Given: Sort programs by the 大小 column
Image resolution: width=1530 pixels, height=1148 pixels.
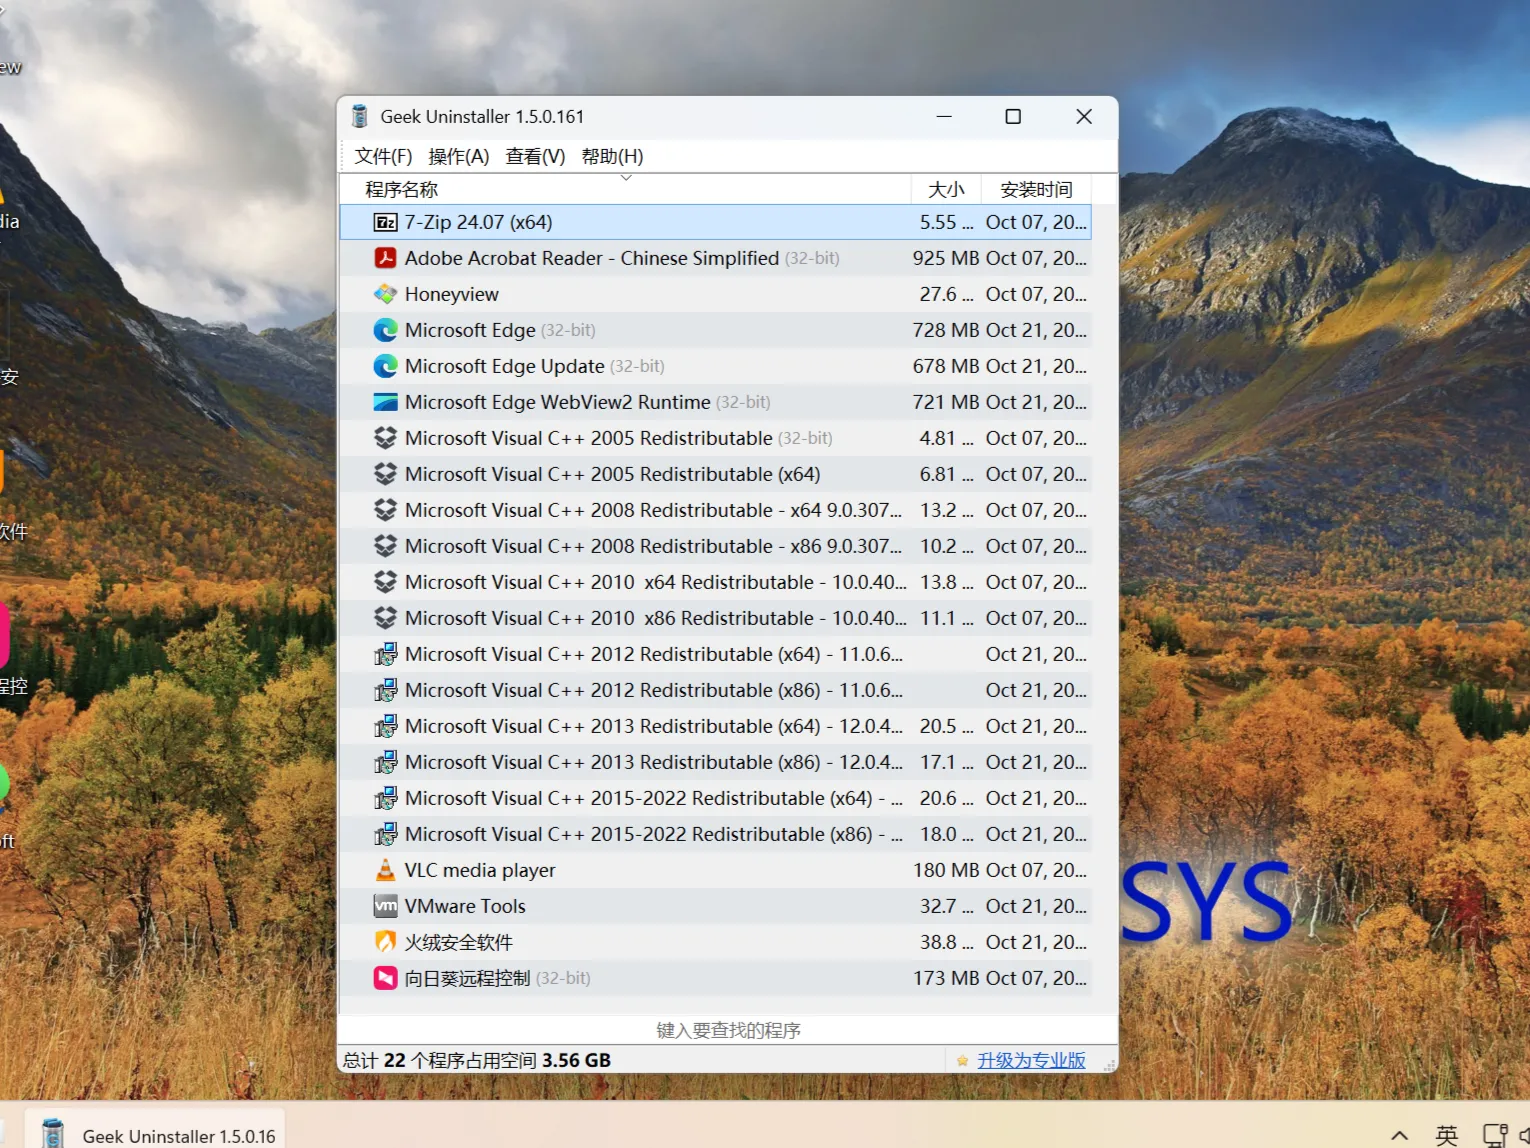Looking at the screenshot, I should tap(946, 189).
